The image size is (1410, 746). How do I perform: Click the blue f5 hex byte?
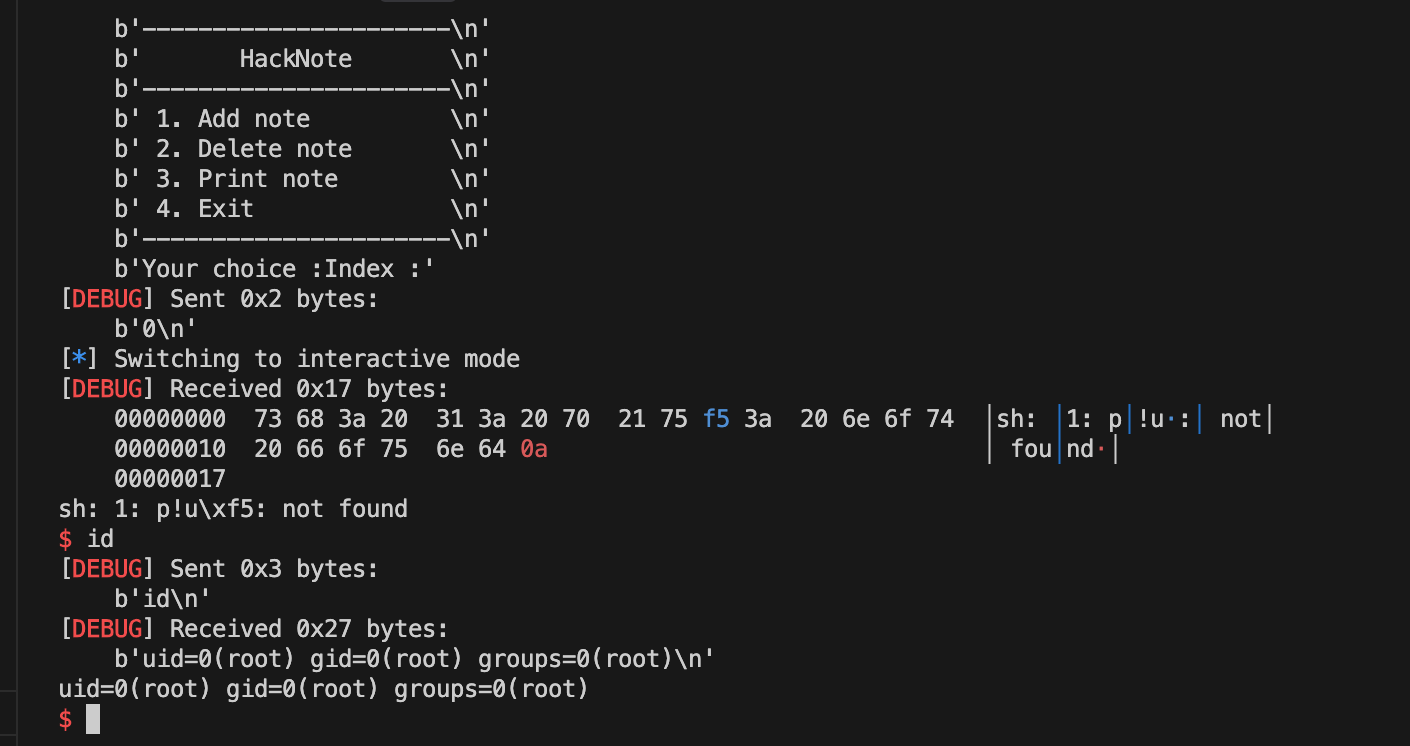pyautogui.click(x=716, y=419)
